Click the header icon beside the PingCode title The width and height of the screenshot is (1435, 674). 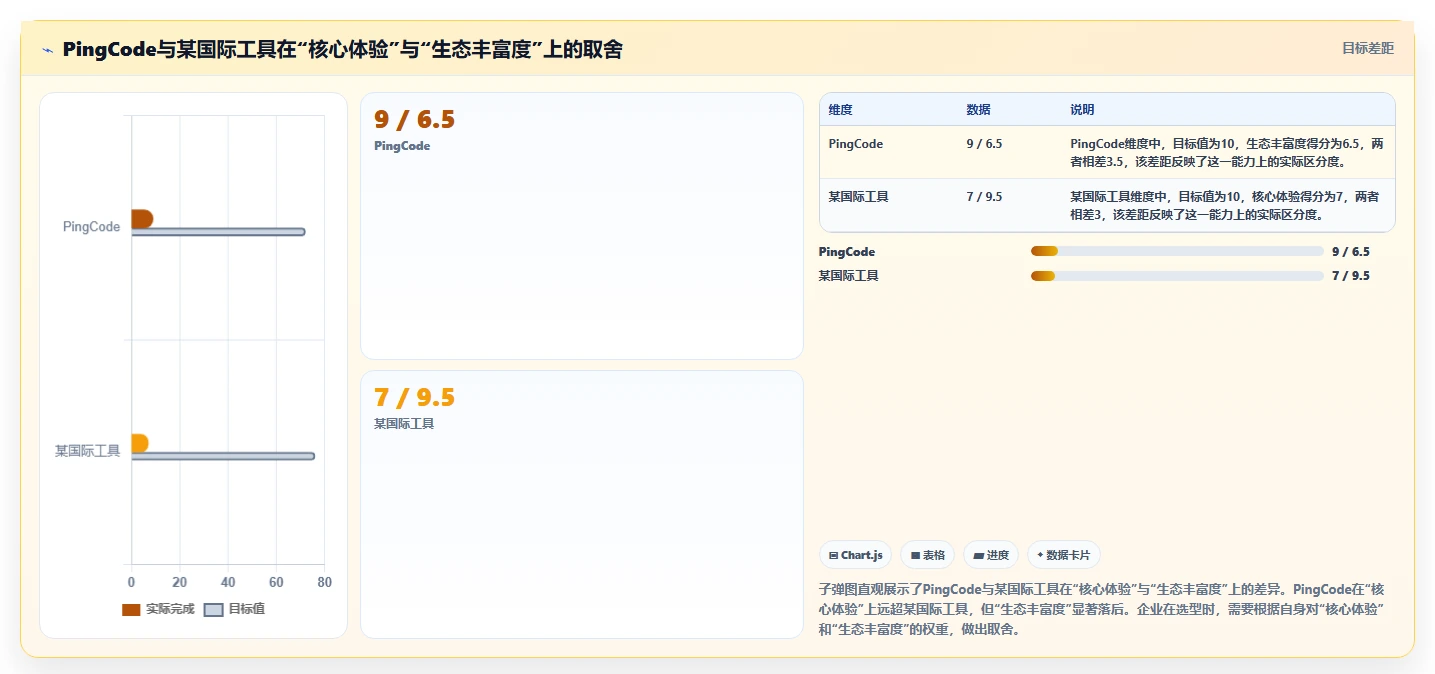pos(47,50)
